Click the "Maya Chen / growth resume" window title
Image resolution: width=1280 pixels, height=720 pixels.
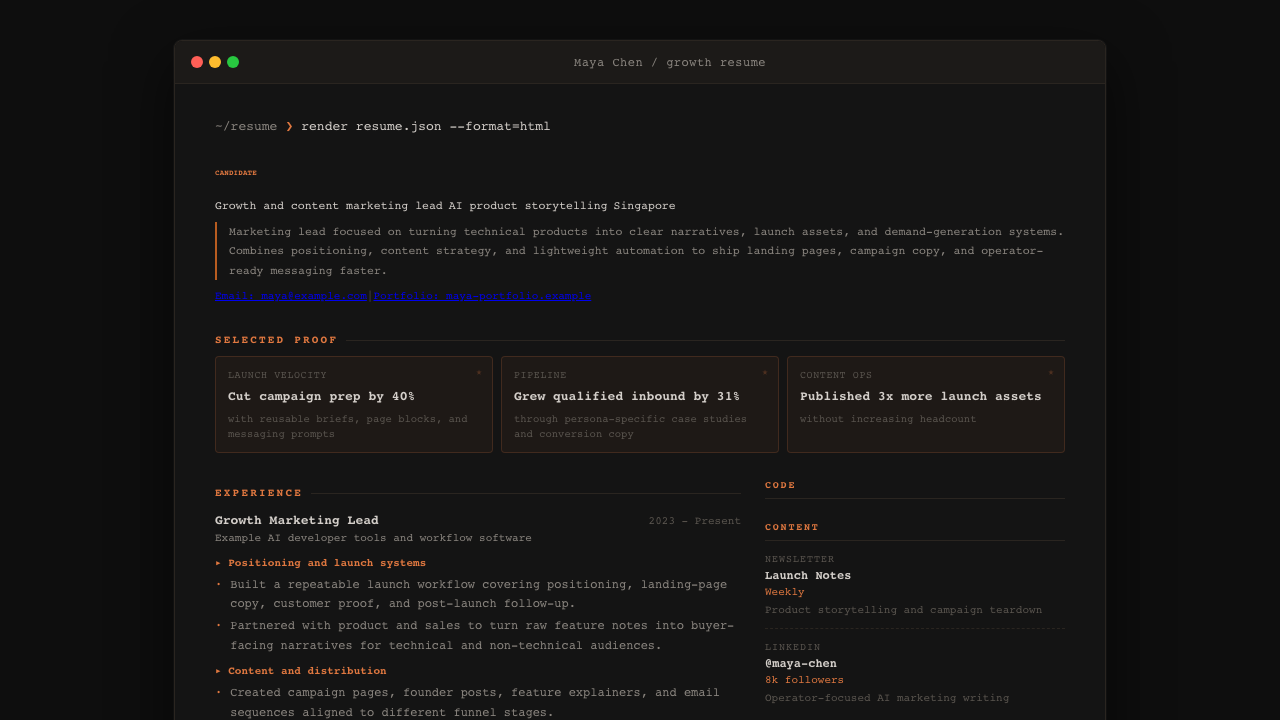[670, 63]
